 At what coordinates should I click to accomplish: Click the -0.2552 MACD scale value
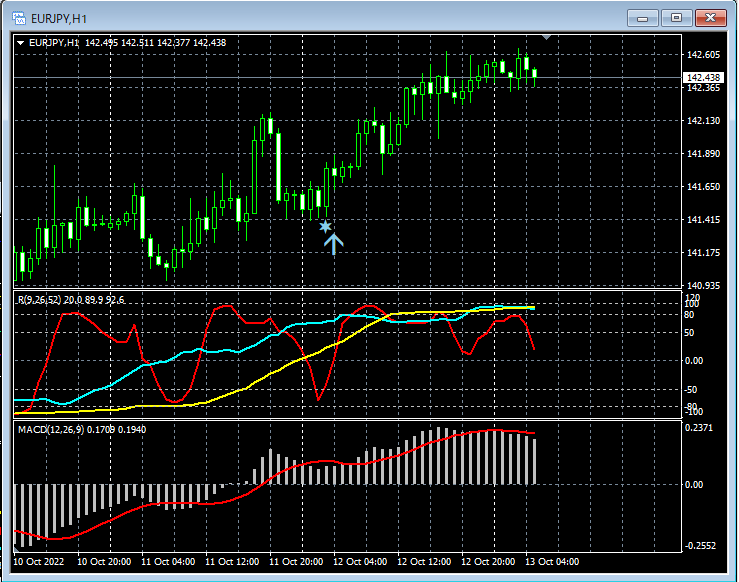pos(700,546)
